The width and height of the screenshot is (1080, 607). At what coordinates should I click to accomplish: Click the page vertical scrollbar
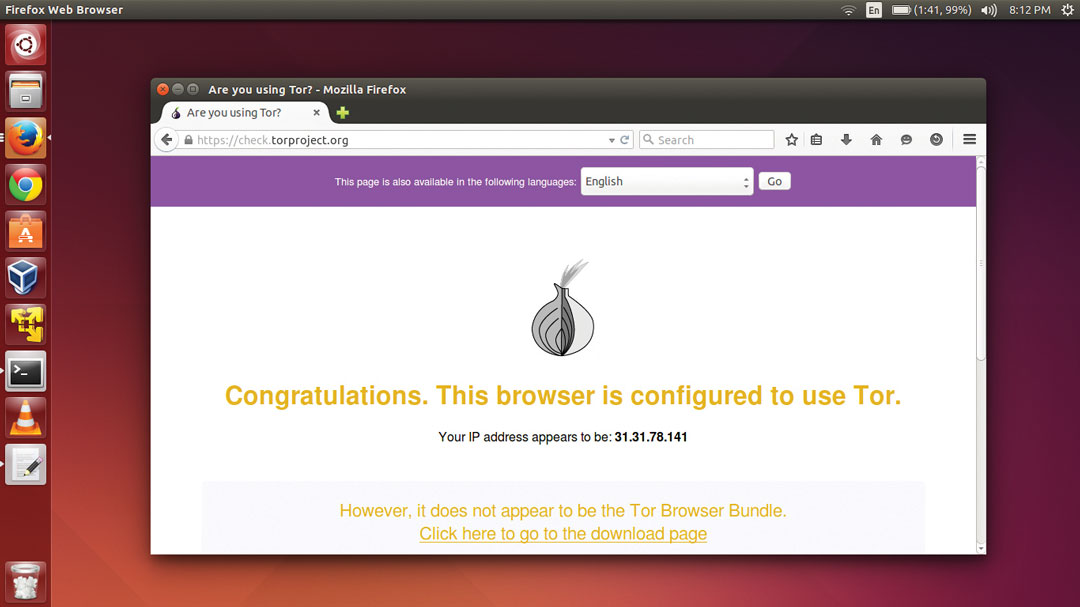tap(981, 262)
